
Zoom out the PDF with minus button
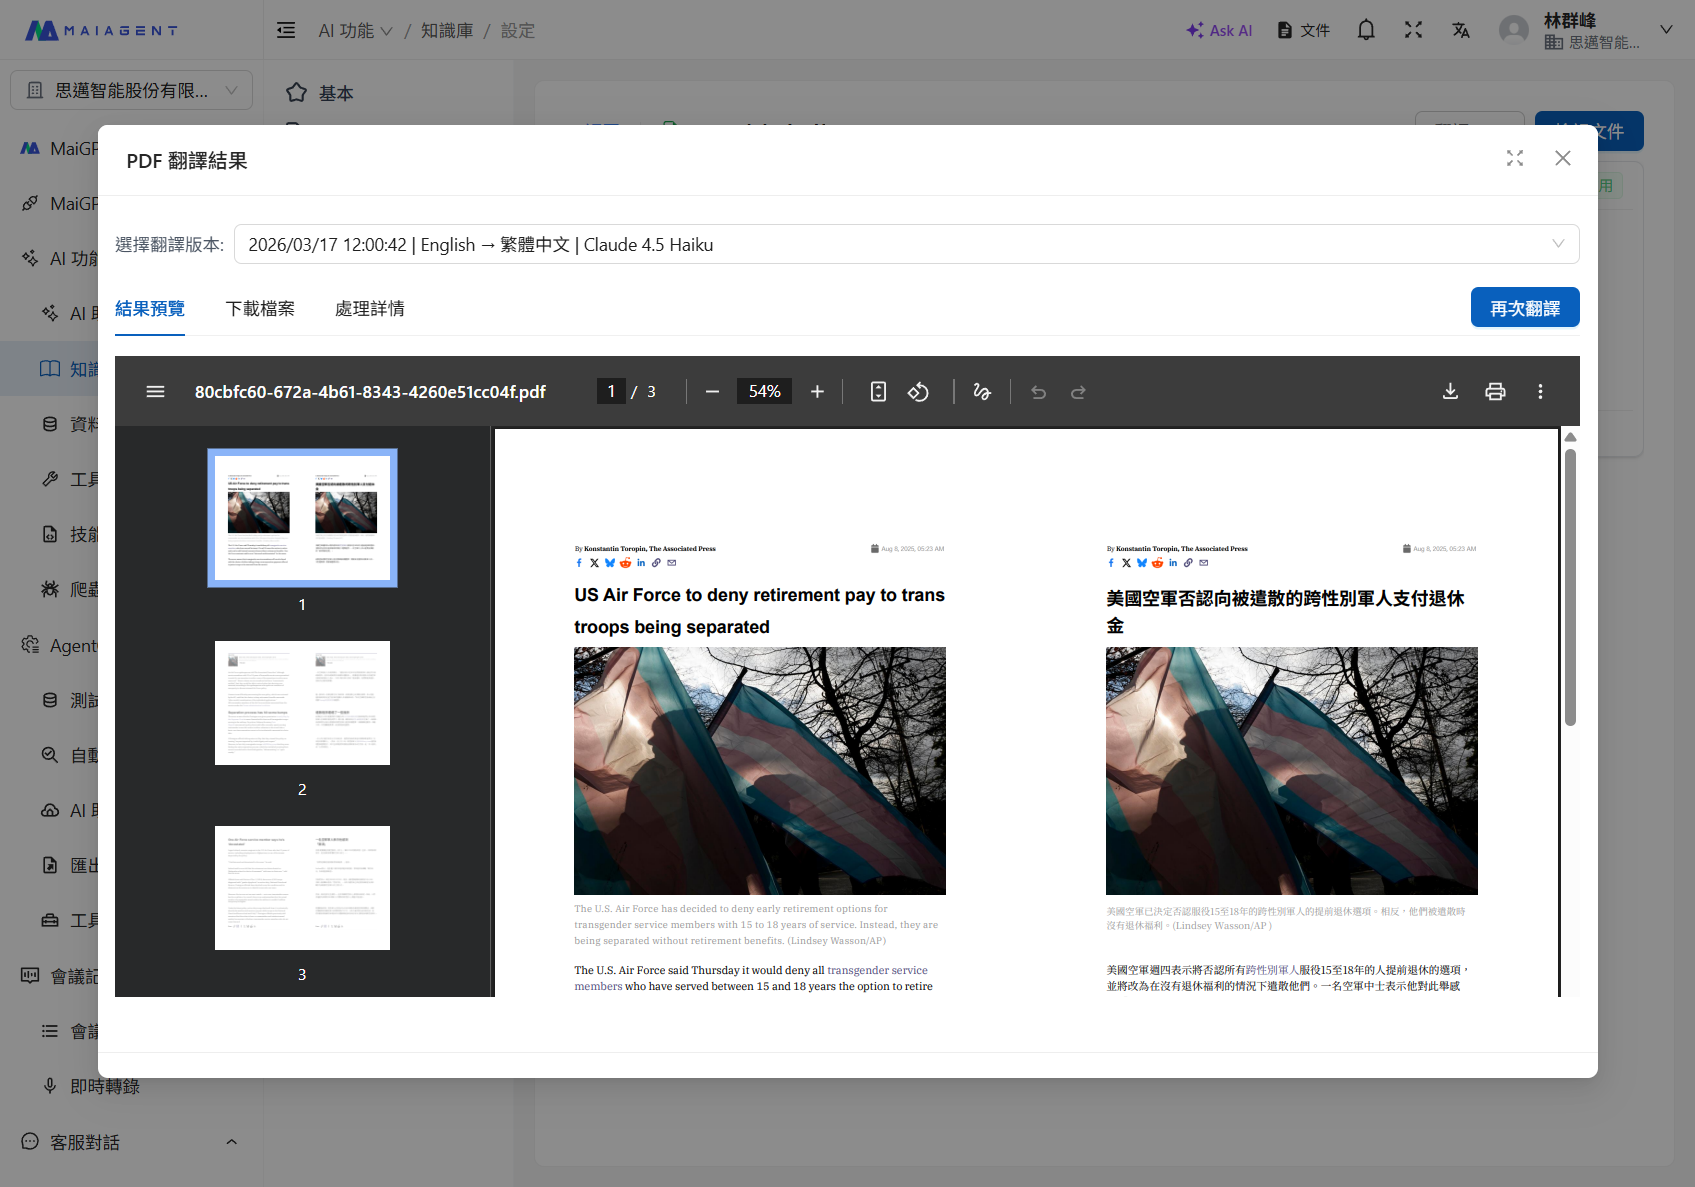tap(712, 392)
